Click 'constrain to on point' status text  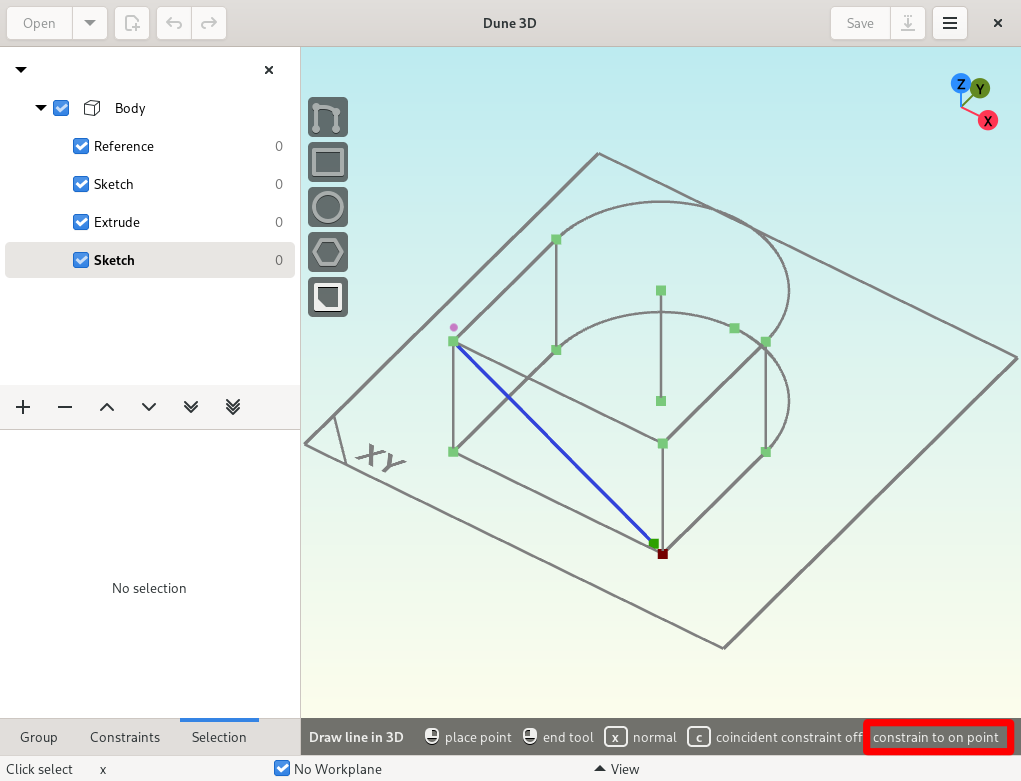tap(936, 737)
